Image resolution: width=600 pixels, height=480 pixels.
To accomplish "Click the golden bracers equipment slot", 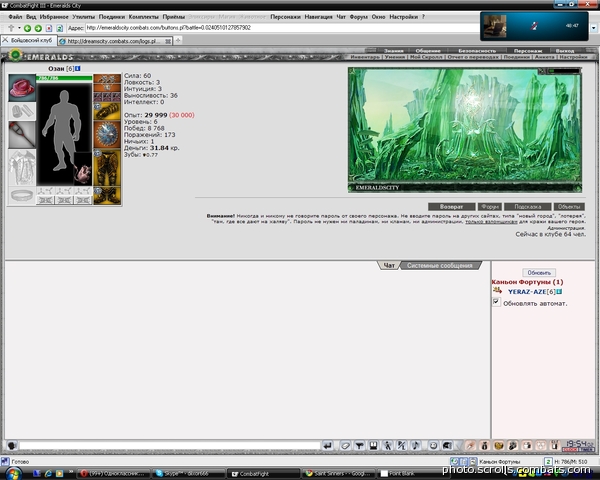I will click(x=107, y=111).
